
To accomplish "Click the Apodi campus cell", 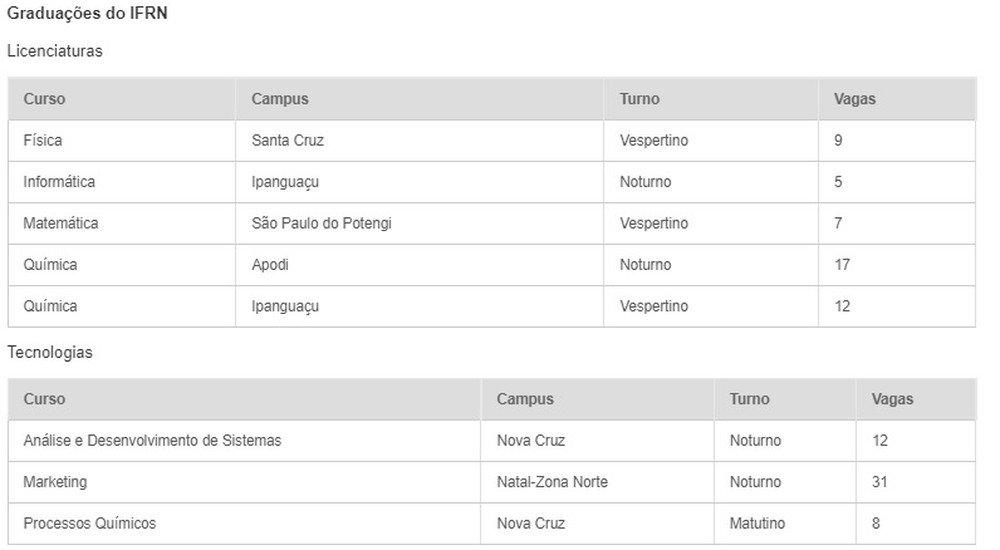I will tap(270, 265).
